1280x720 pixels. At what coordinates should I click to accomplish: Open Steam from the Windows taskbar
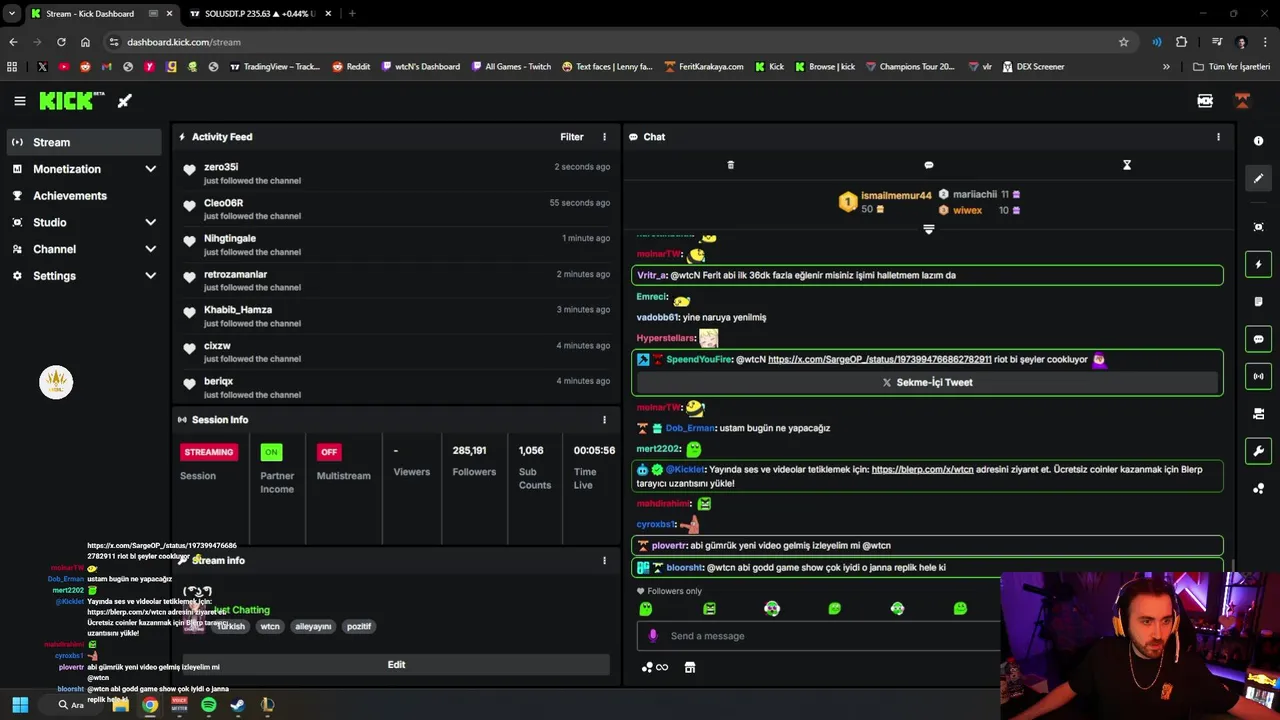click(x=237, y=705)
